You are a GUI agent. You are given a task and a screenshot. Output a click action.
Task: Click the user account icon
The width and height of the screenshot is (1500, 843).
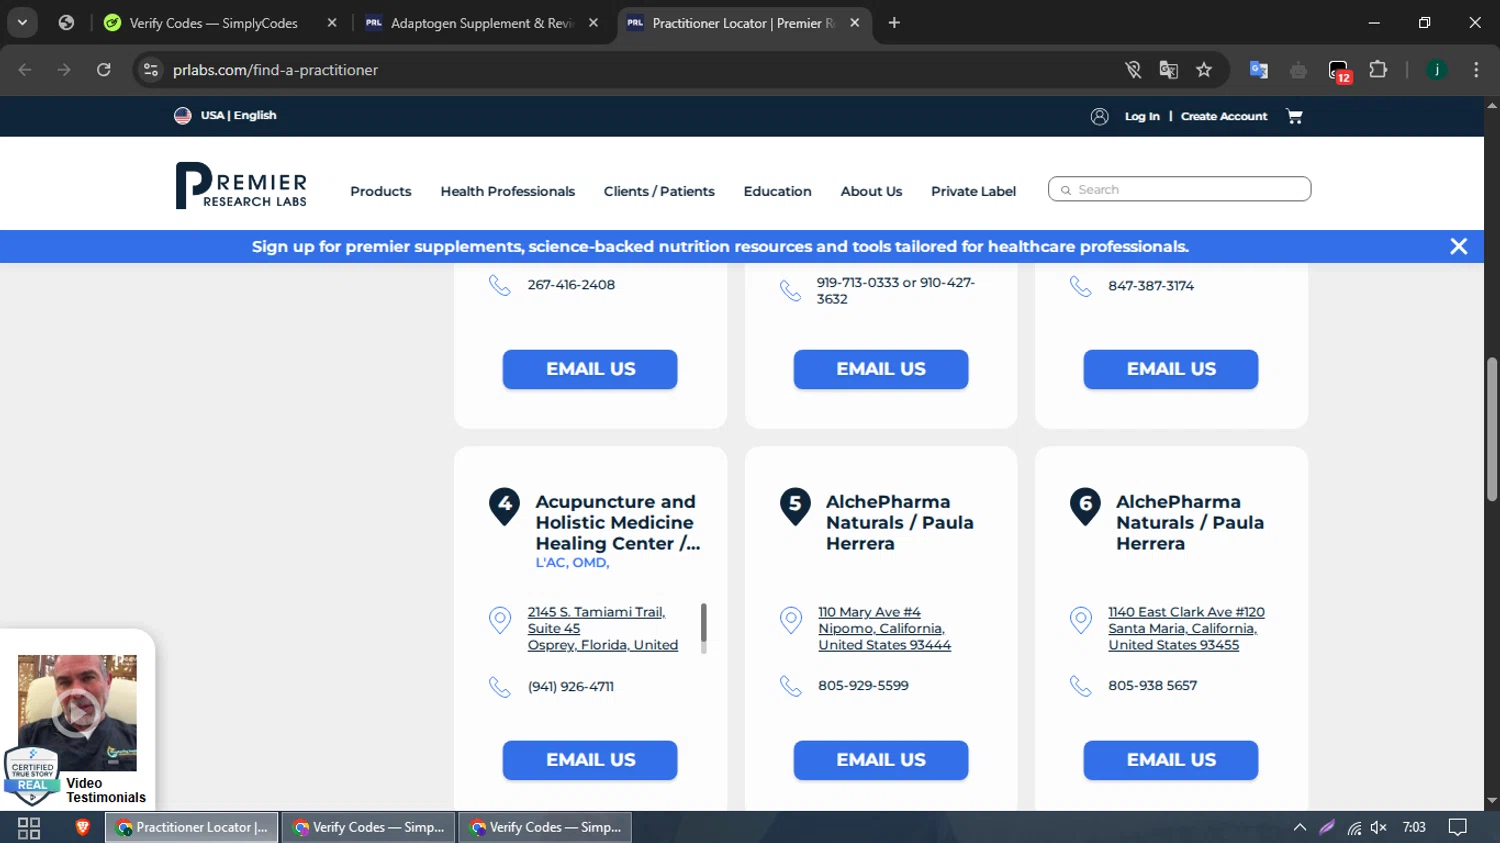point(1099,116)
